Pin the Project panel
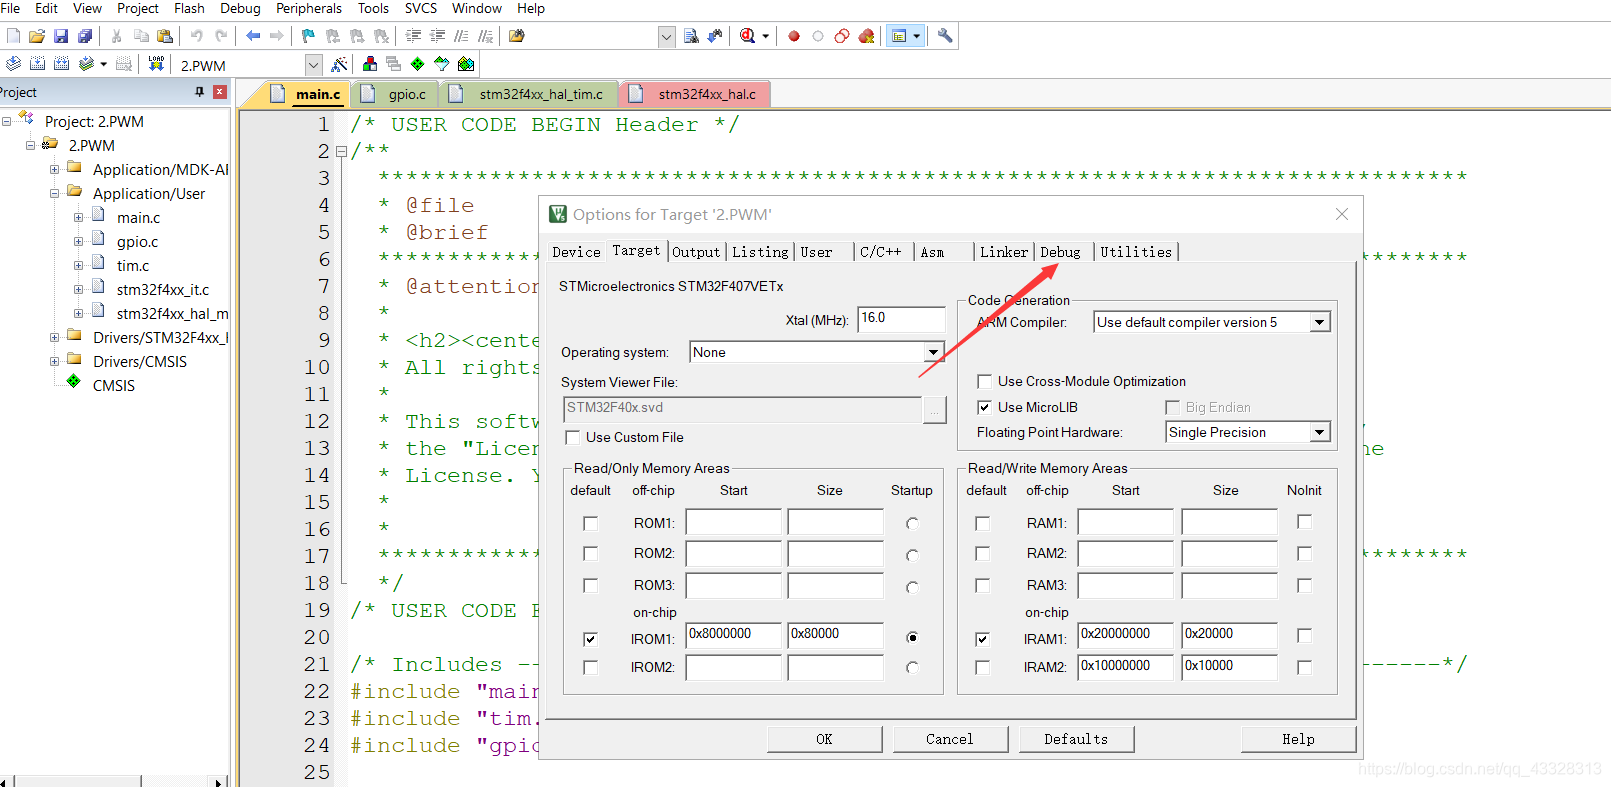Image resolution: width=1611 pixels, height=787 pixels. tap(199, 92)
